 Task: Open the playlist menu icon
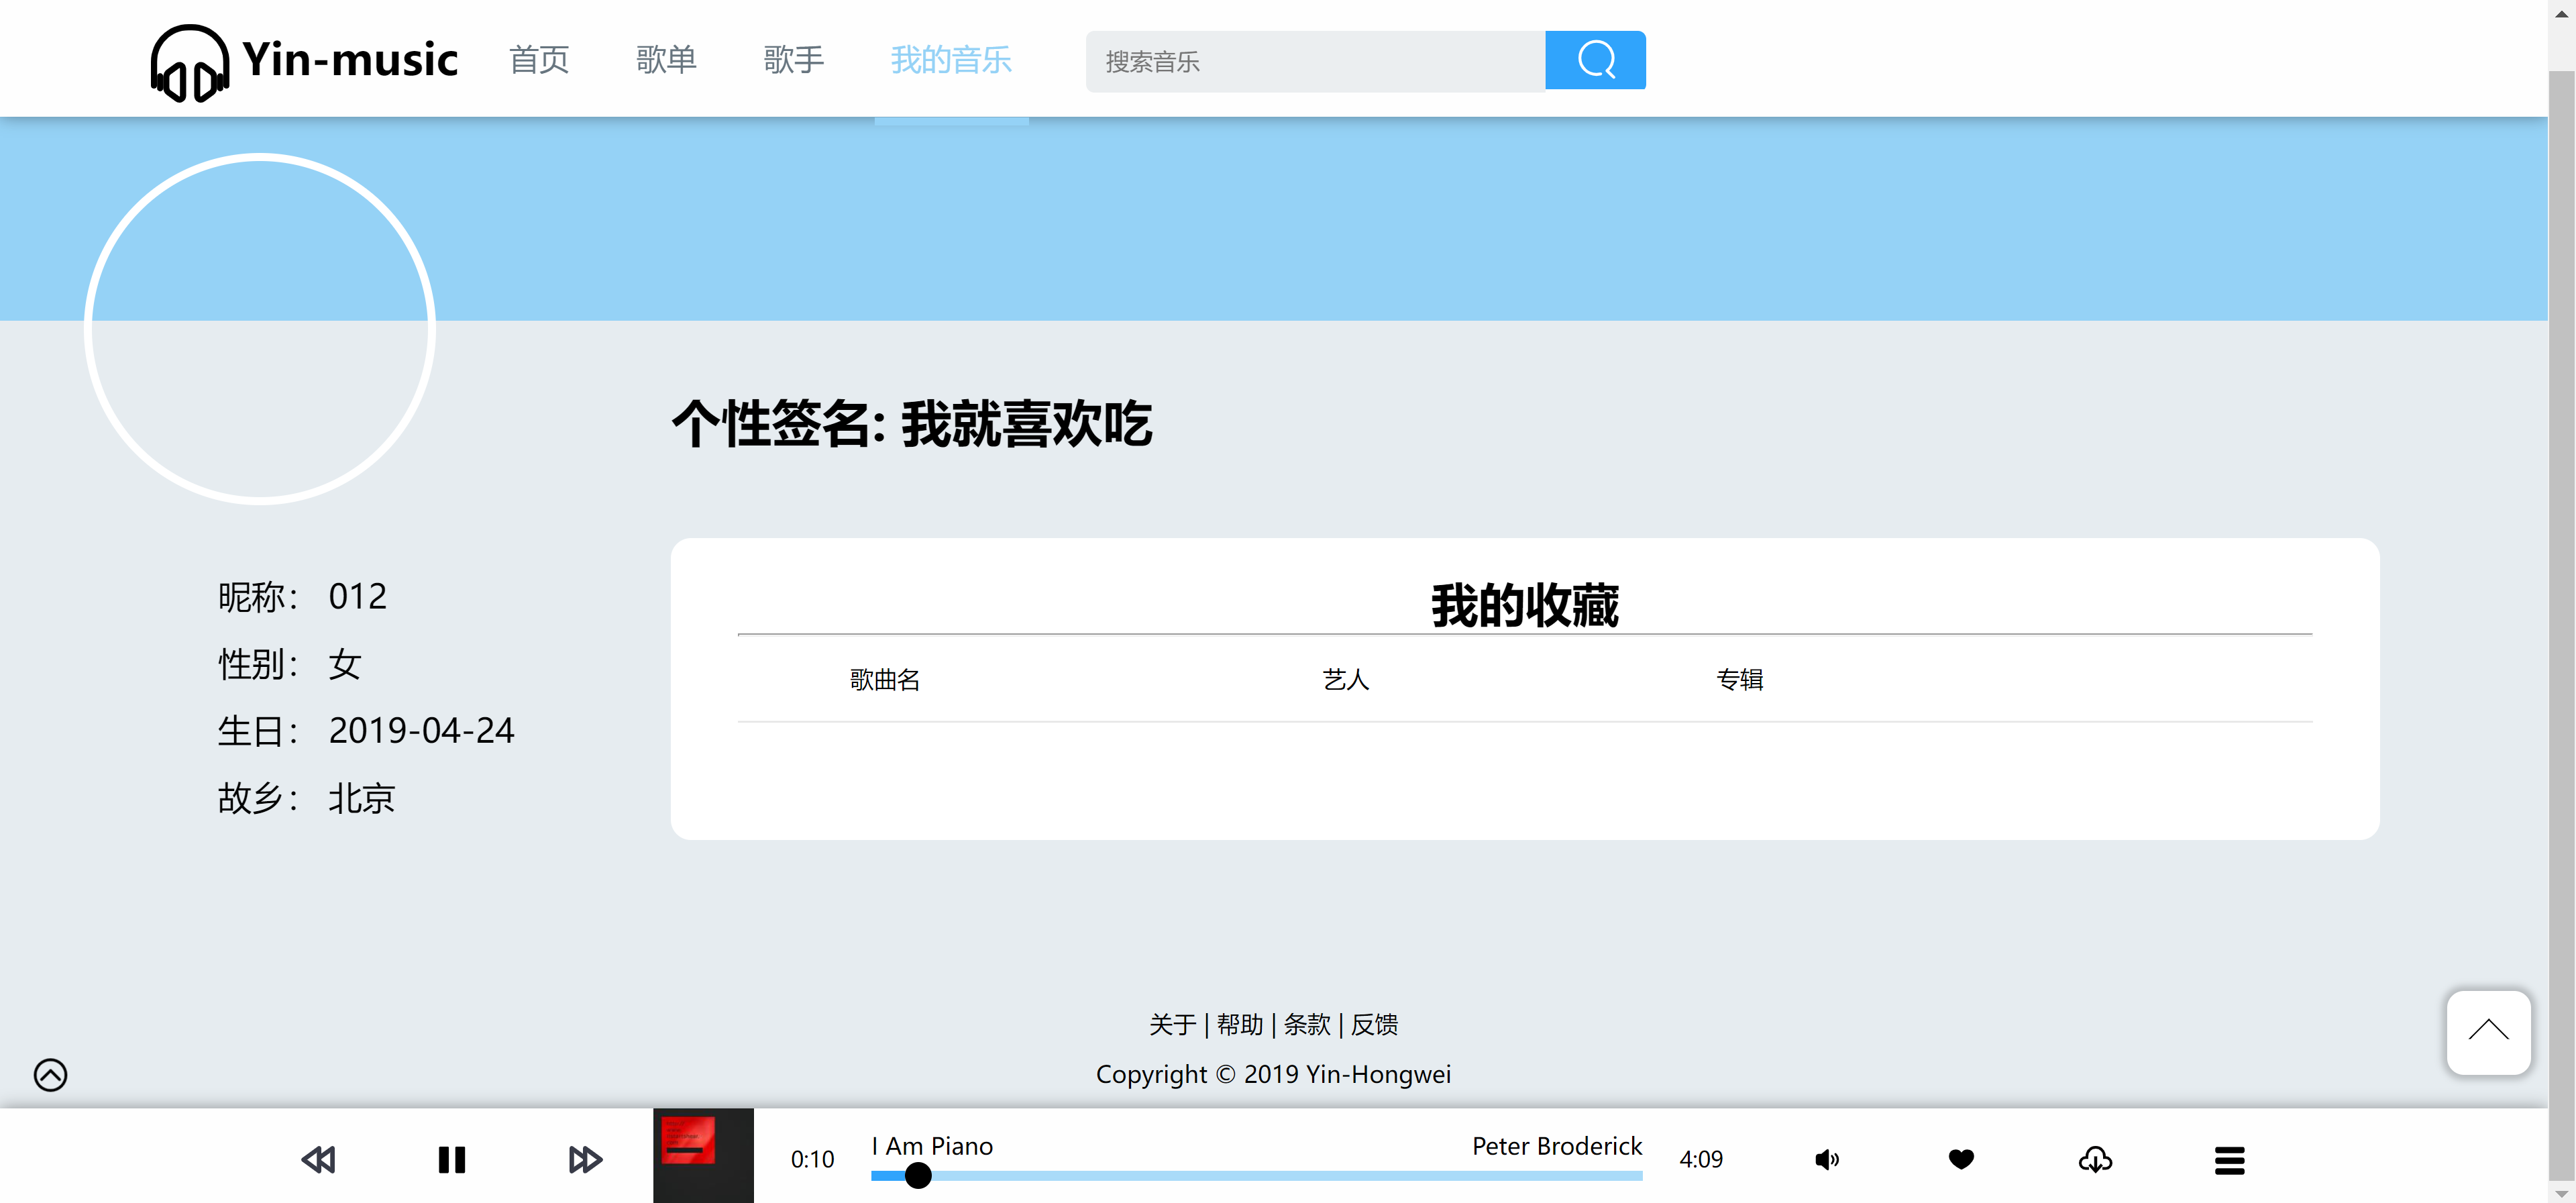point(2229,1160)
